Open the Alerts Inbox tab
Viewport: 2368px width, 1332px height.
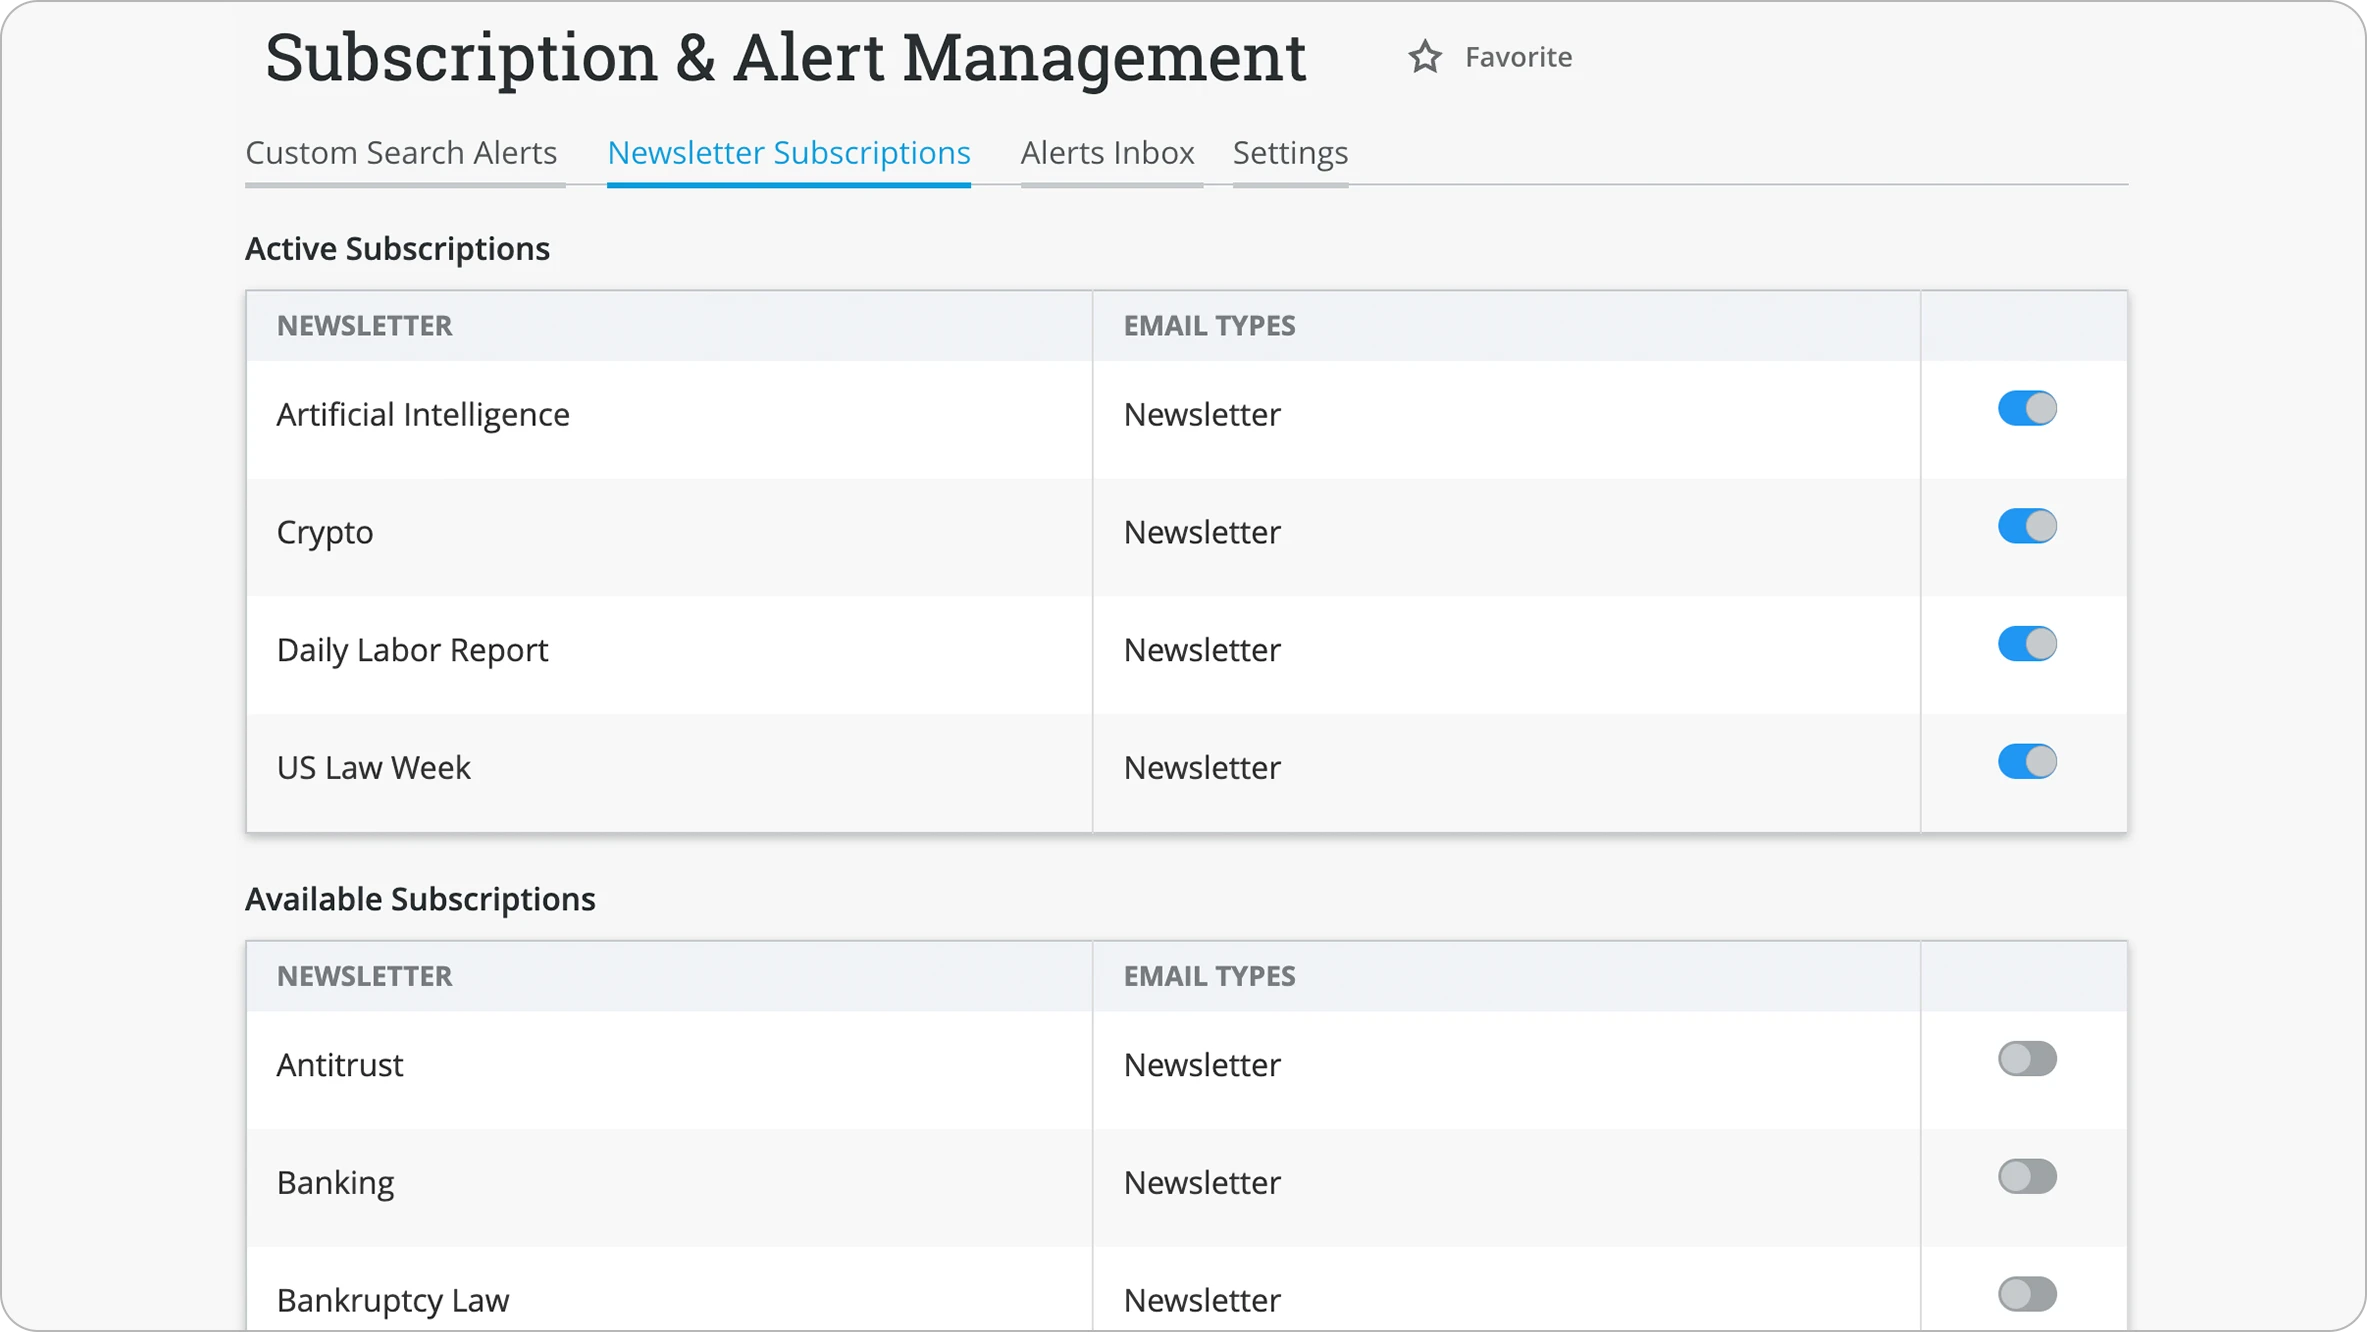(1107, 153)
